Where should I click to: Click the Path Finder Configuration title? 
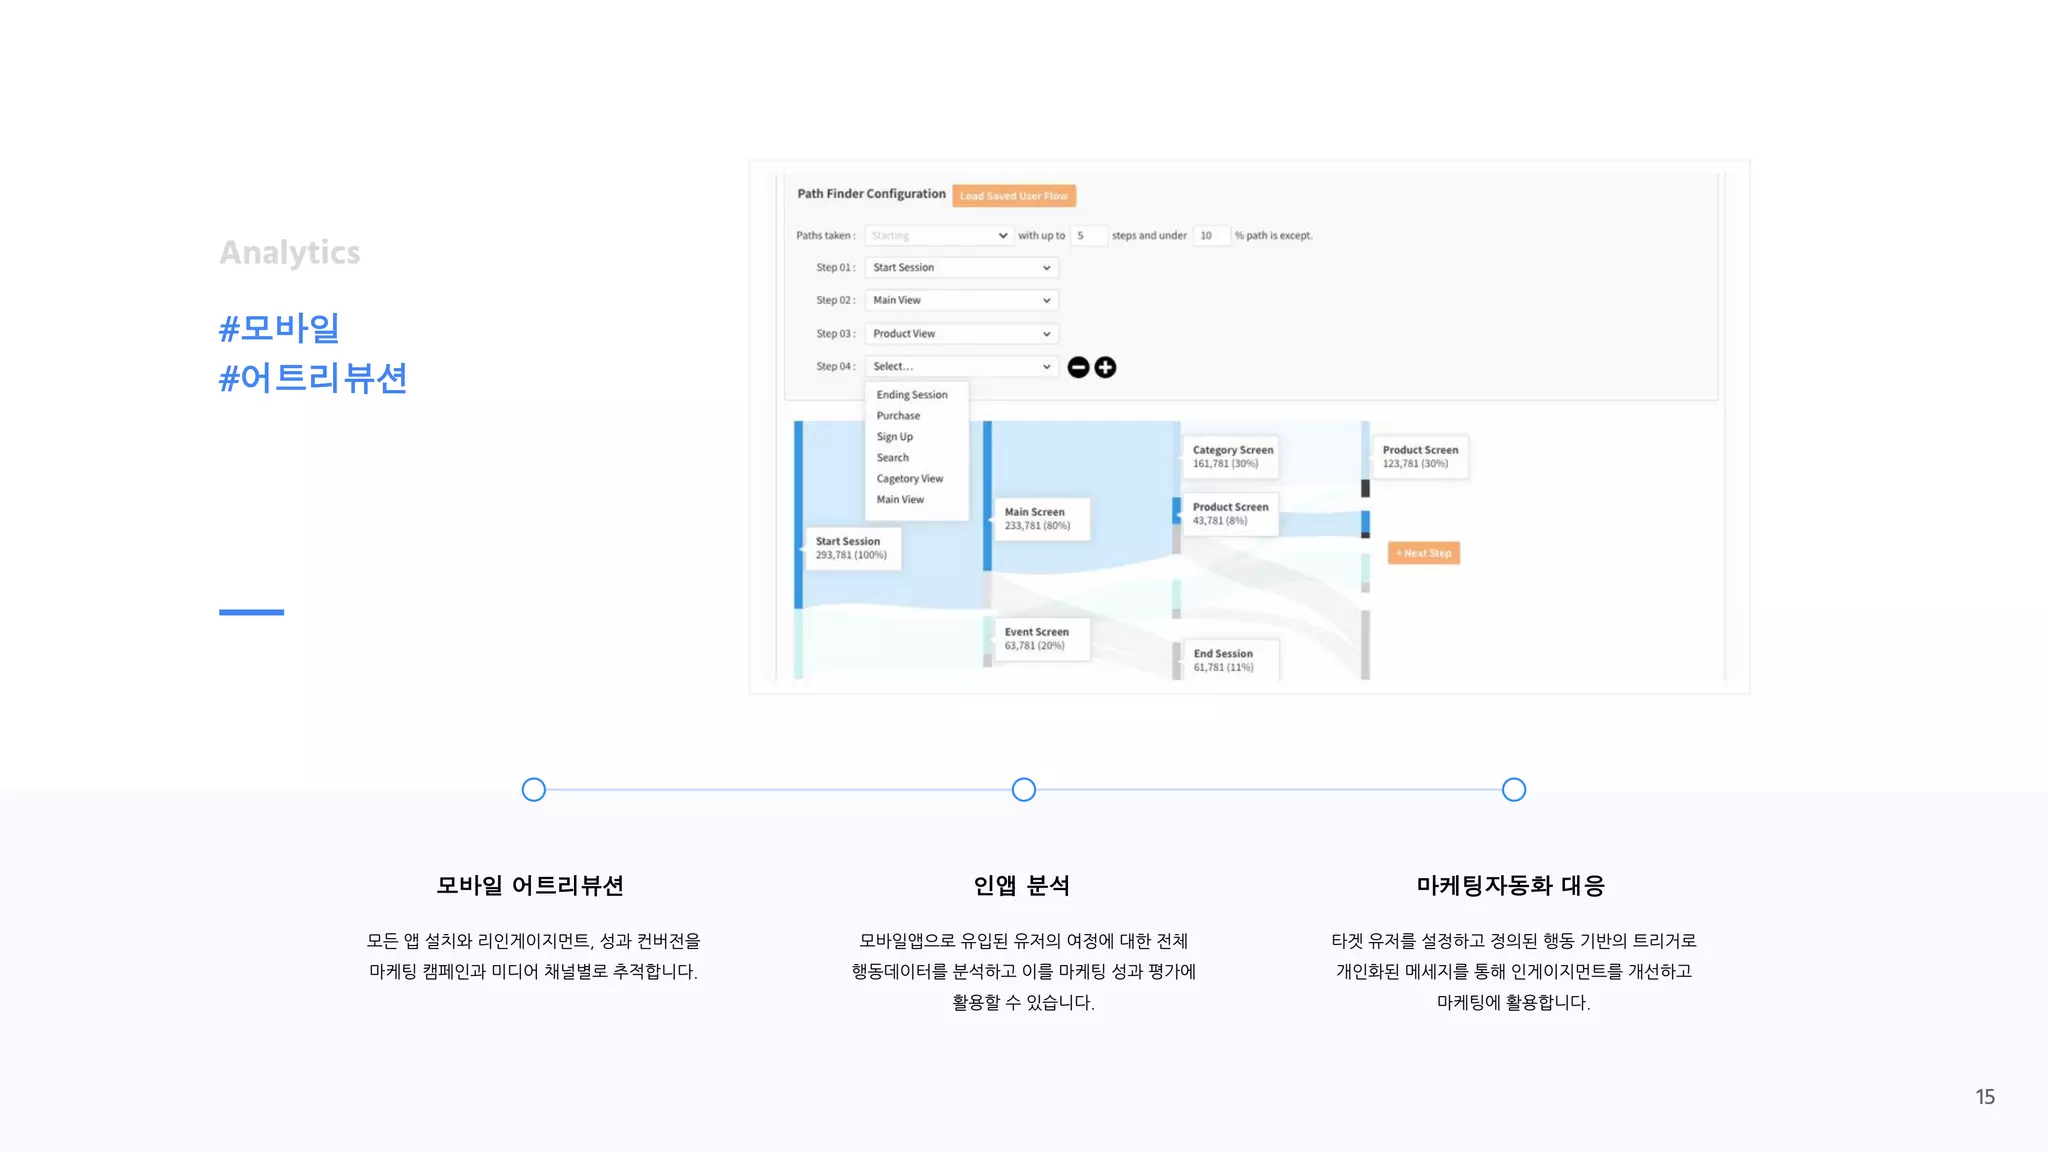coord(871,194)
